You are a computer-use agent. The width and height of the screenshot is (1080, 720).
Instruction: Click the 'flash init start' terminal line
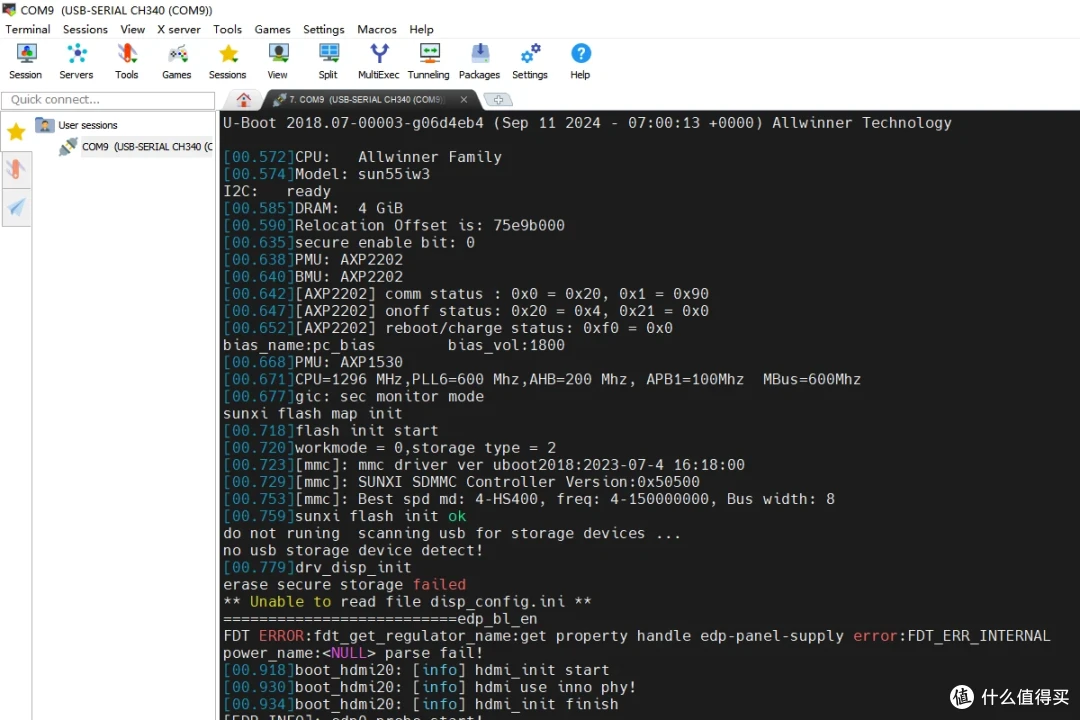[x=331, y=431]
